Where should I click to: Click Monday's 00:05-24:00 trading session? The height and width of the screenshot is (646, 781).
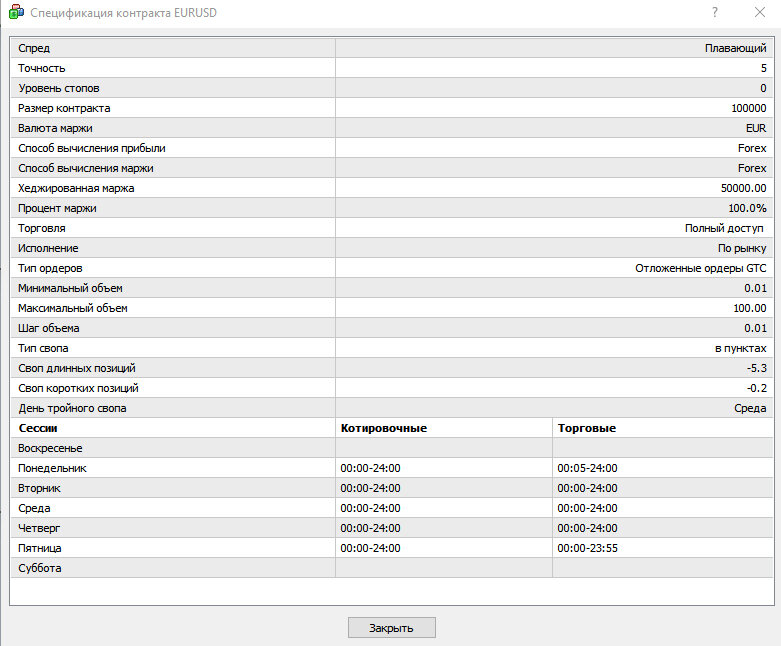point(587,468)
